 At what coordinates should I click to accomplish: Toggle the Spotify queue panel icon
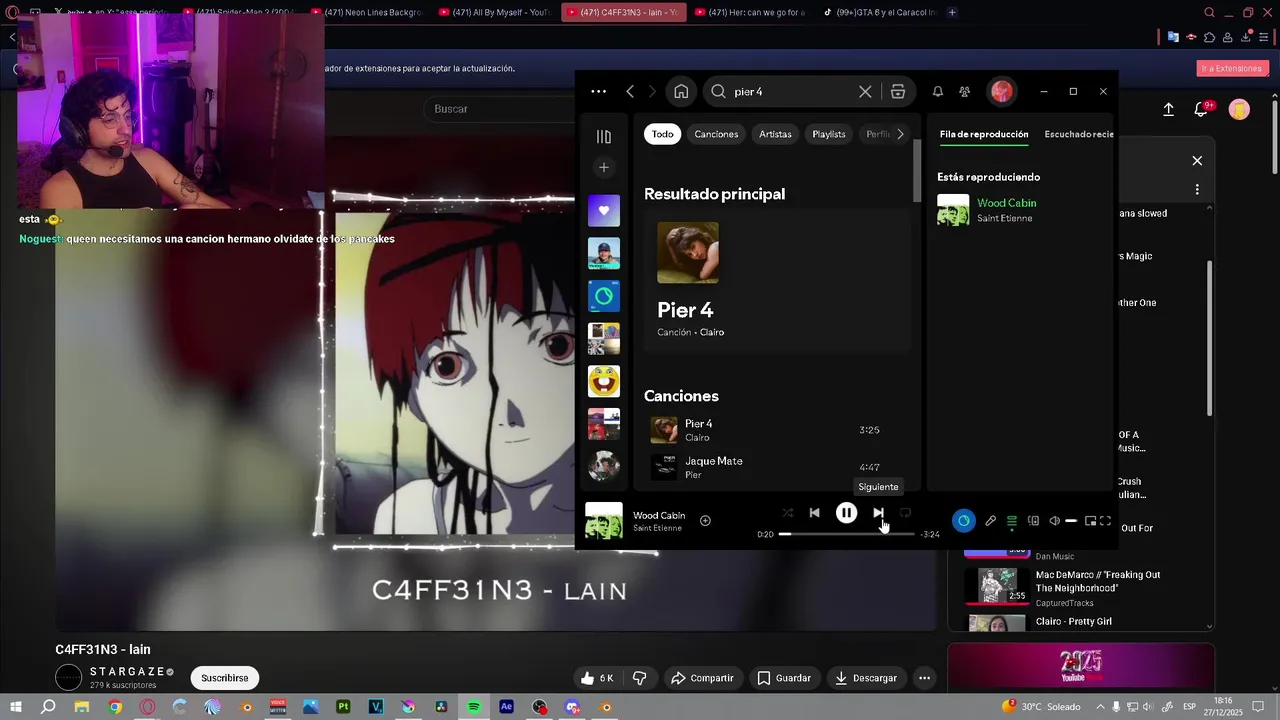(x=1012, y=521)
